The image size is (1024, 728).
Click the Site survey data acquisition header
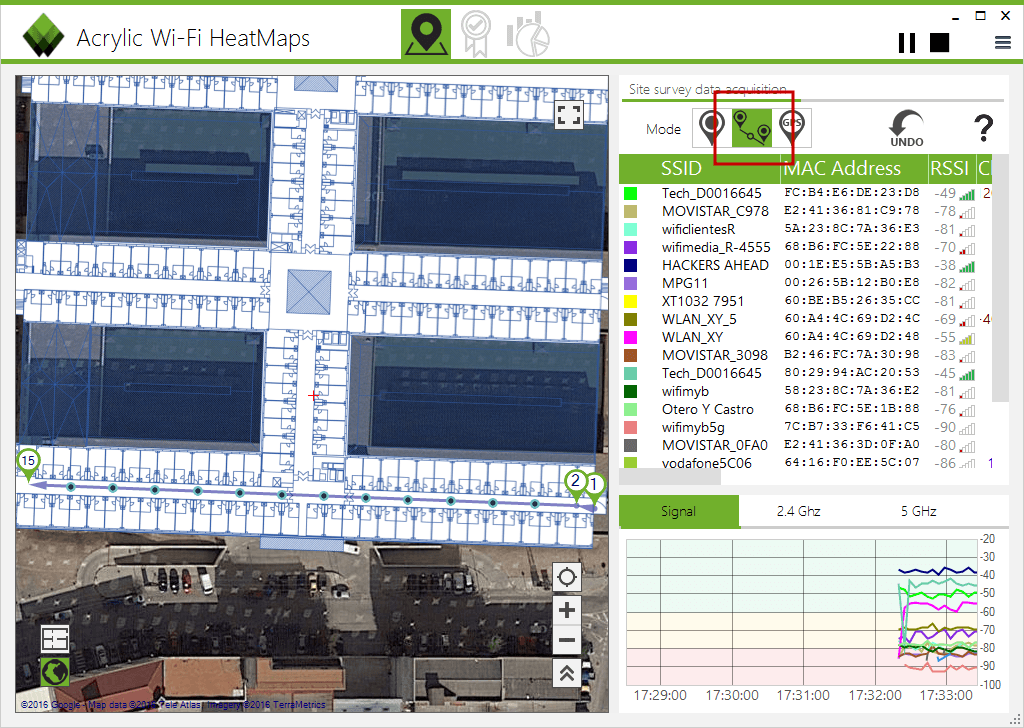707,89
